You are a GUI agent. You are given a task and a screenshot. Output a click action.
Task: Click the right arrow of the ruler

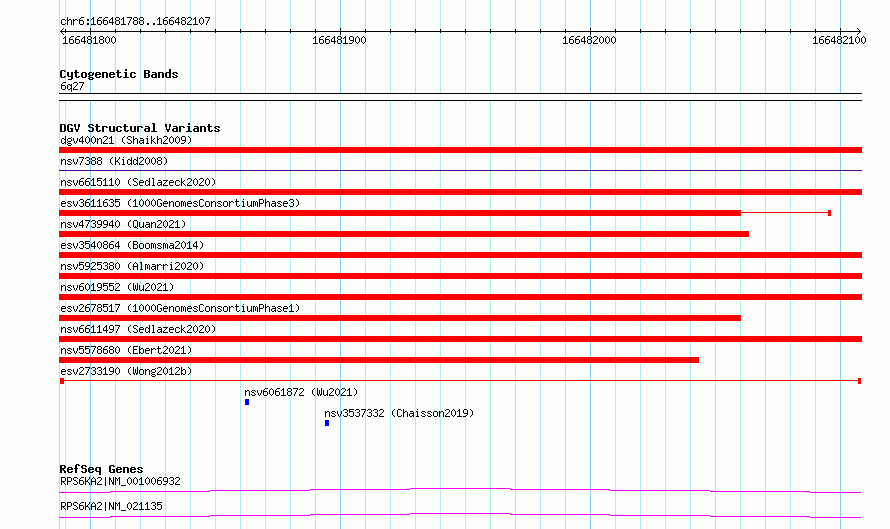[x=859, y=31]
